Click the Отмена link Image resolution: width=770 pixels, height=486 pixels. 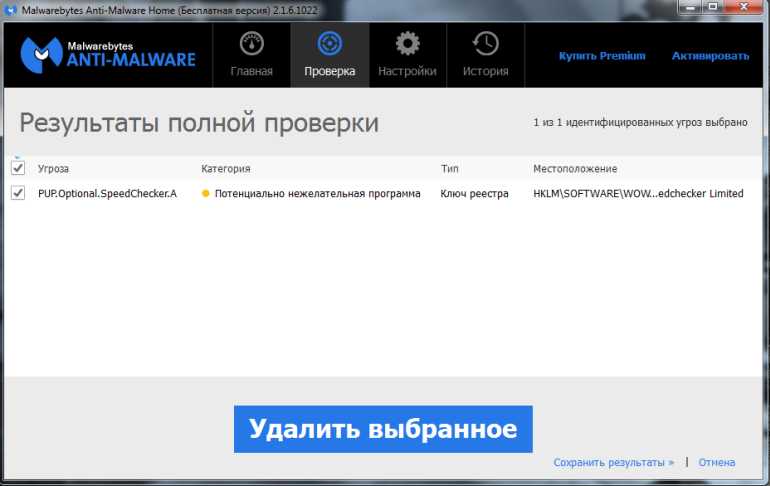[717, 462]
